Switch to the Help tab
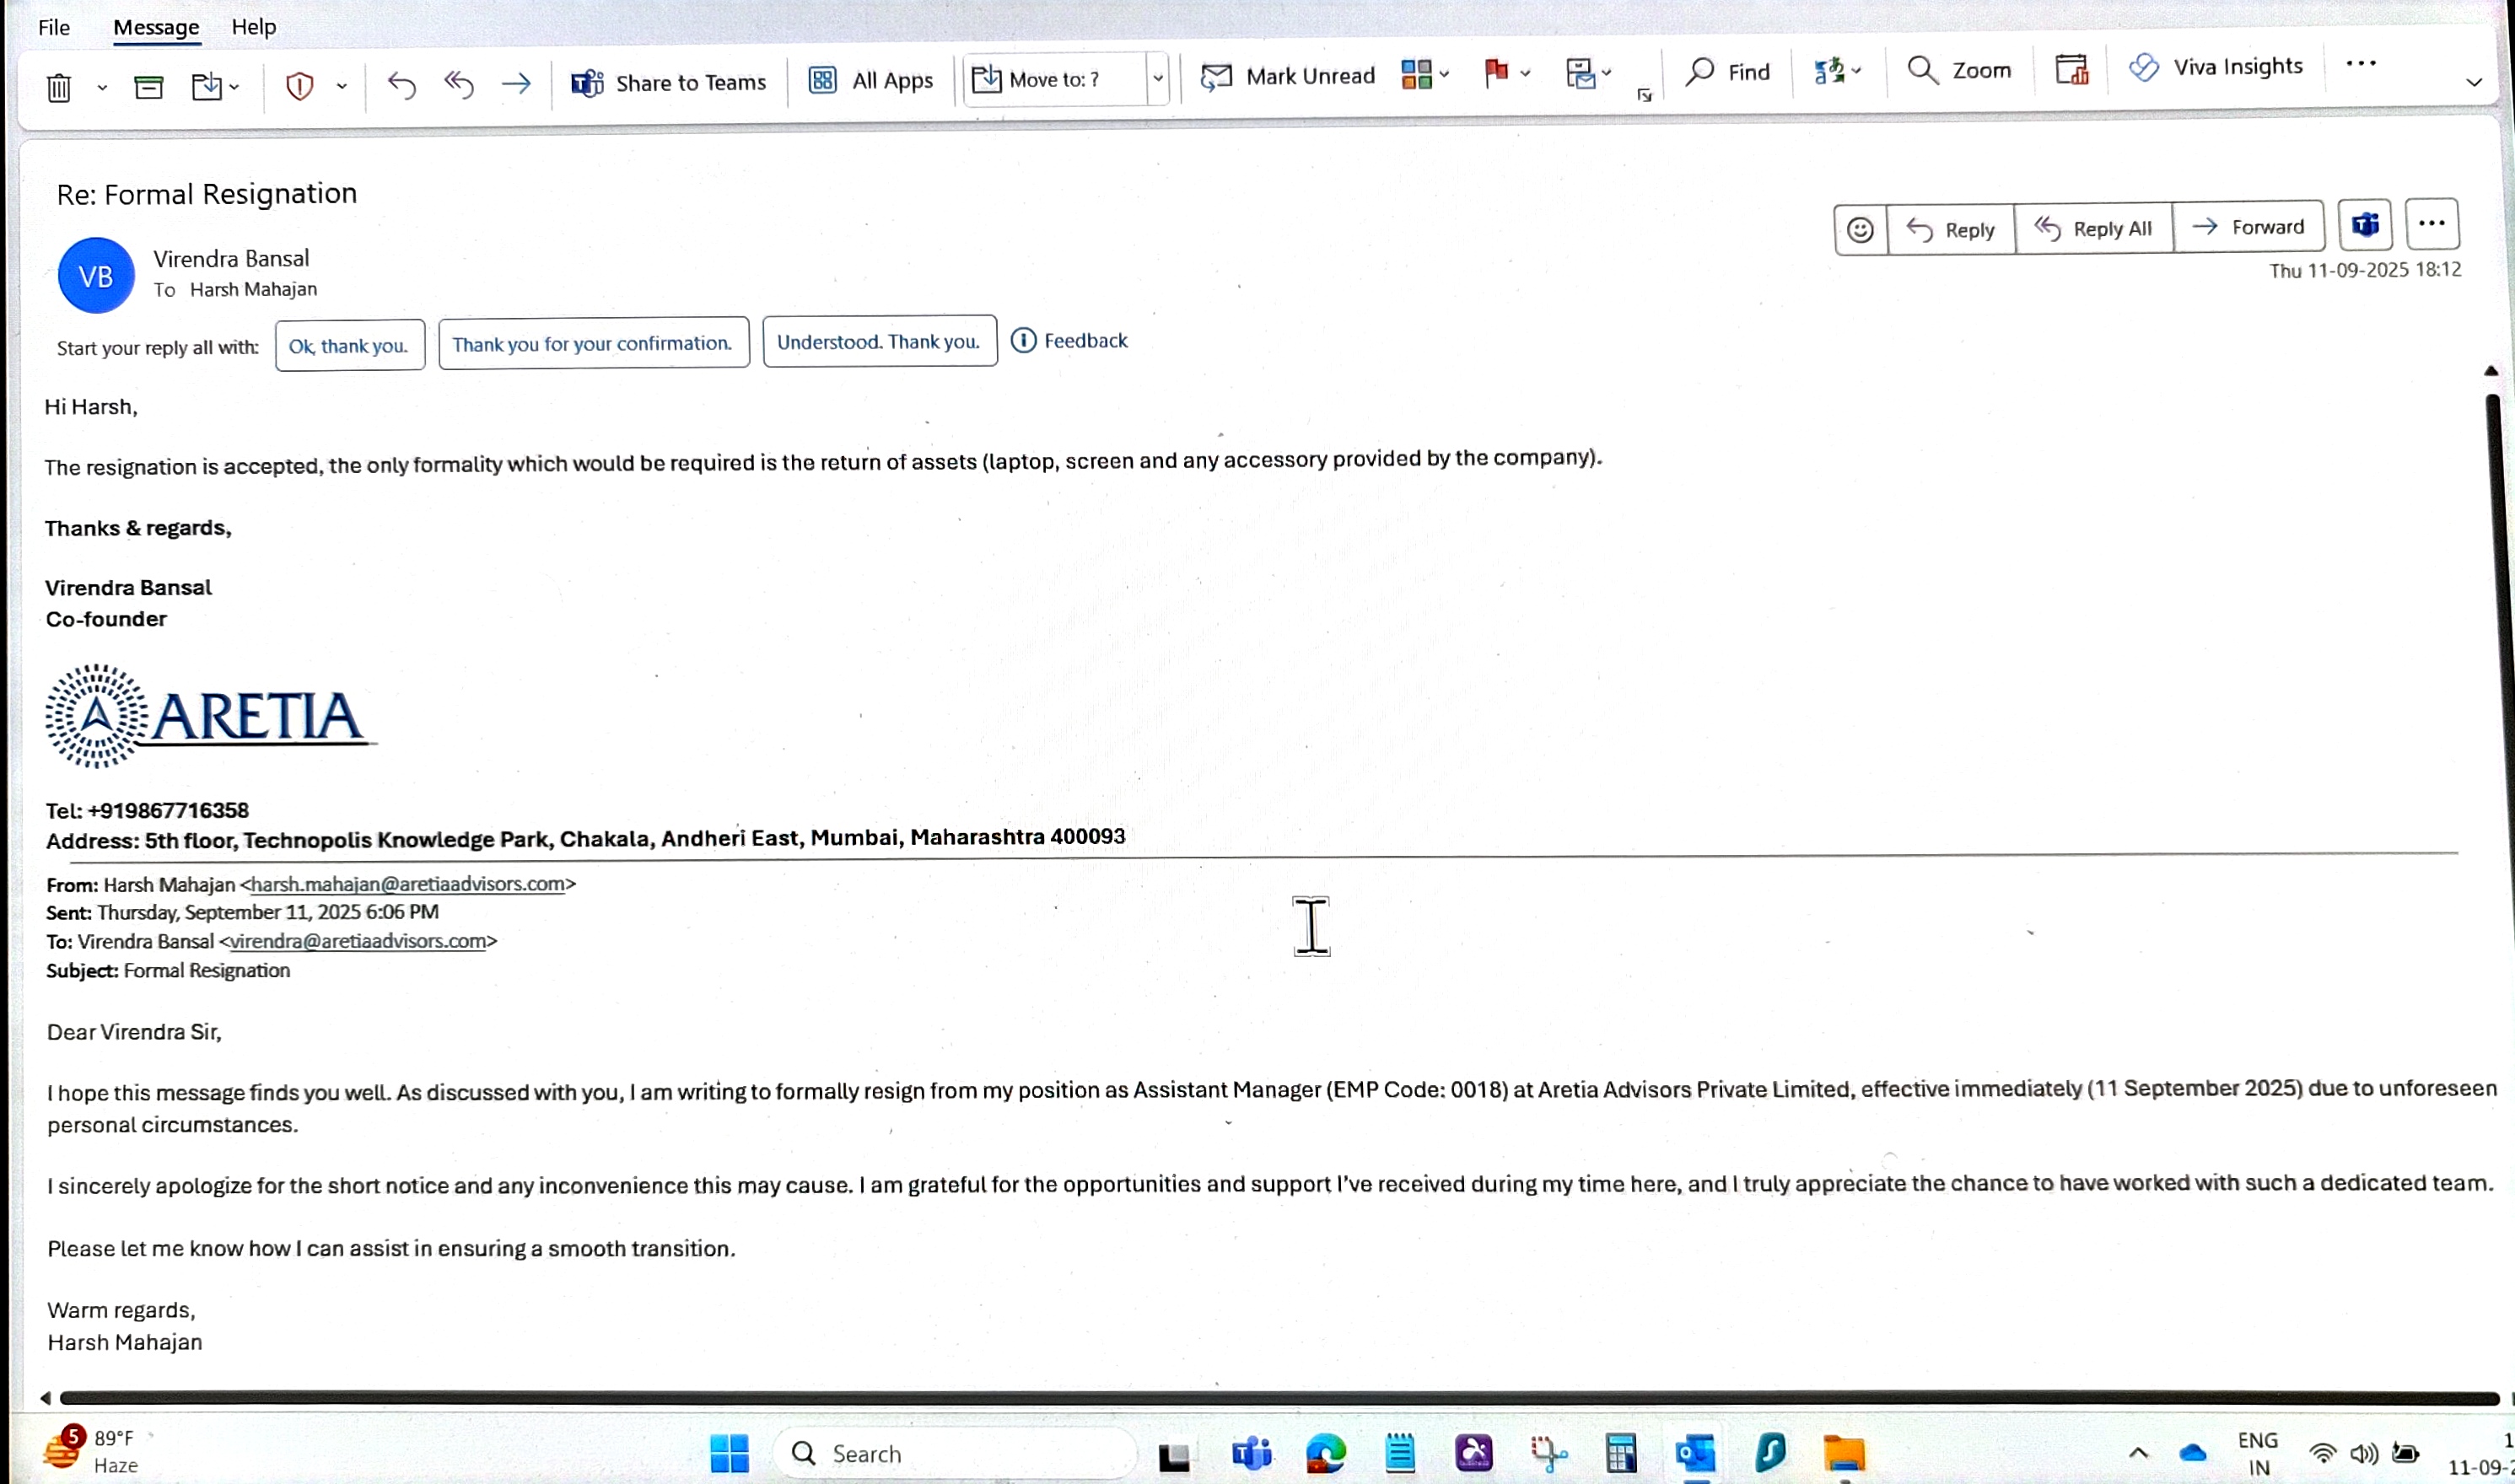Viewport: 2515px width, 1484px height. 253,27
